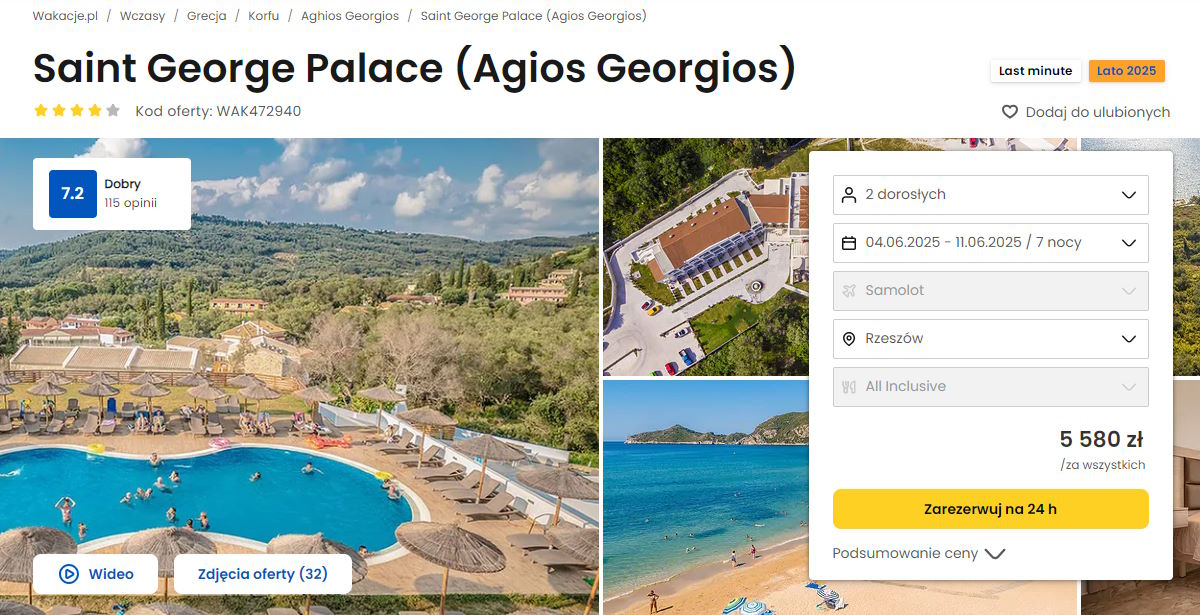The image size is (1200, 615).
Task: Click the calendar icon beside dates
Action: [x=849, y=242]
